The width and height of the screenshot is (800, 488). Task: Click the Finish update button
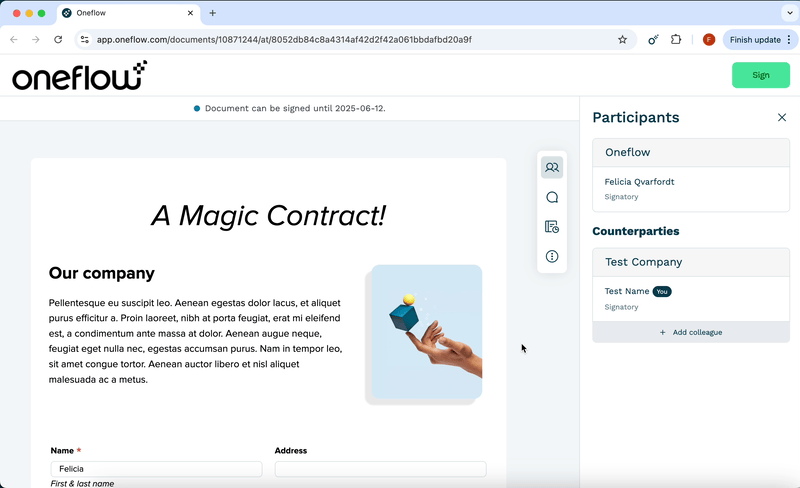click(755, 39)
